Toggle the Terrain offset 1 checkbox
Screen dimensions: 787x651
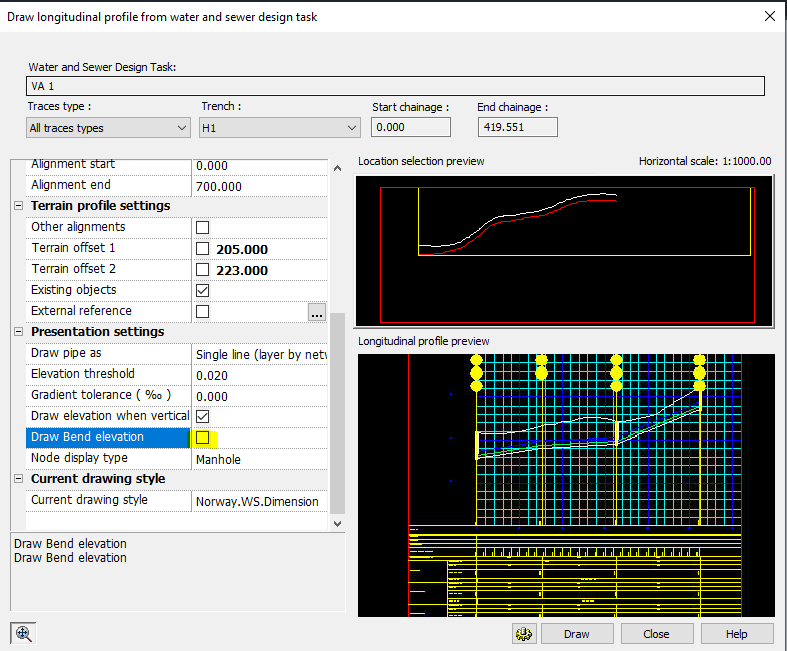(203, 249)
